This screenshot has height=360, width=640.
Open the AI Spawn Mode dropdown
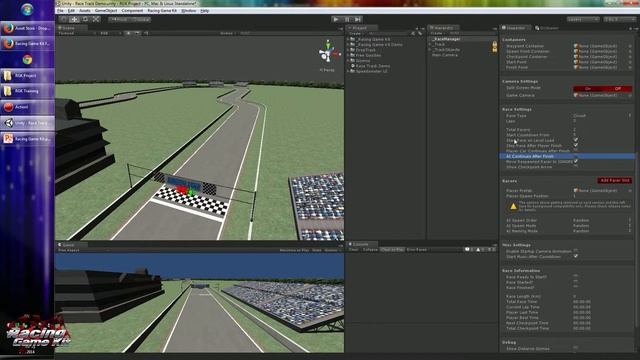tap(602, 226)
